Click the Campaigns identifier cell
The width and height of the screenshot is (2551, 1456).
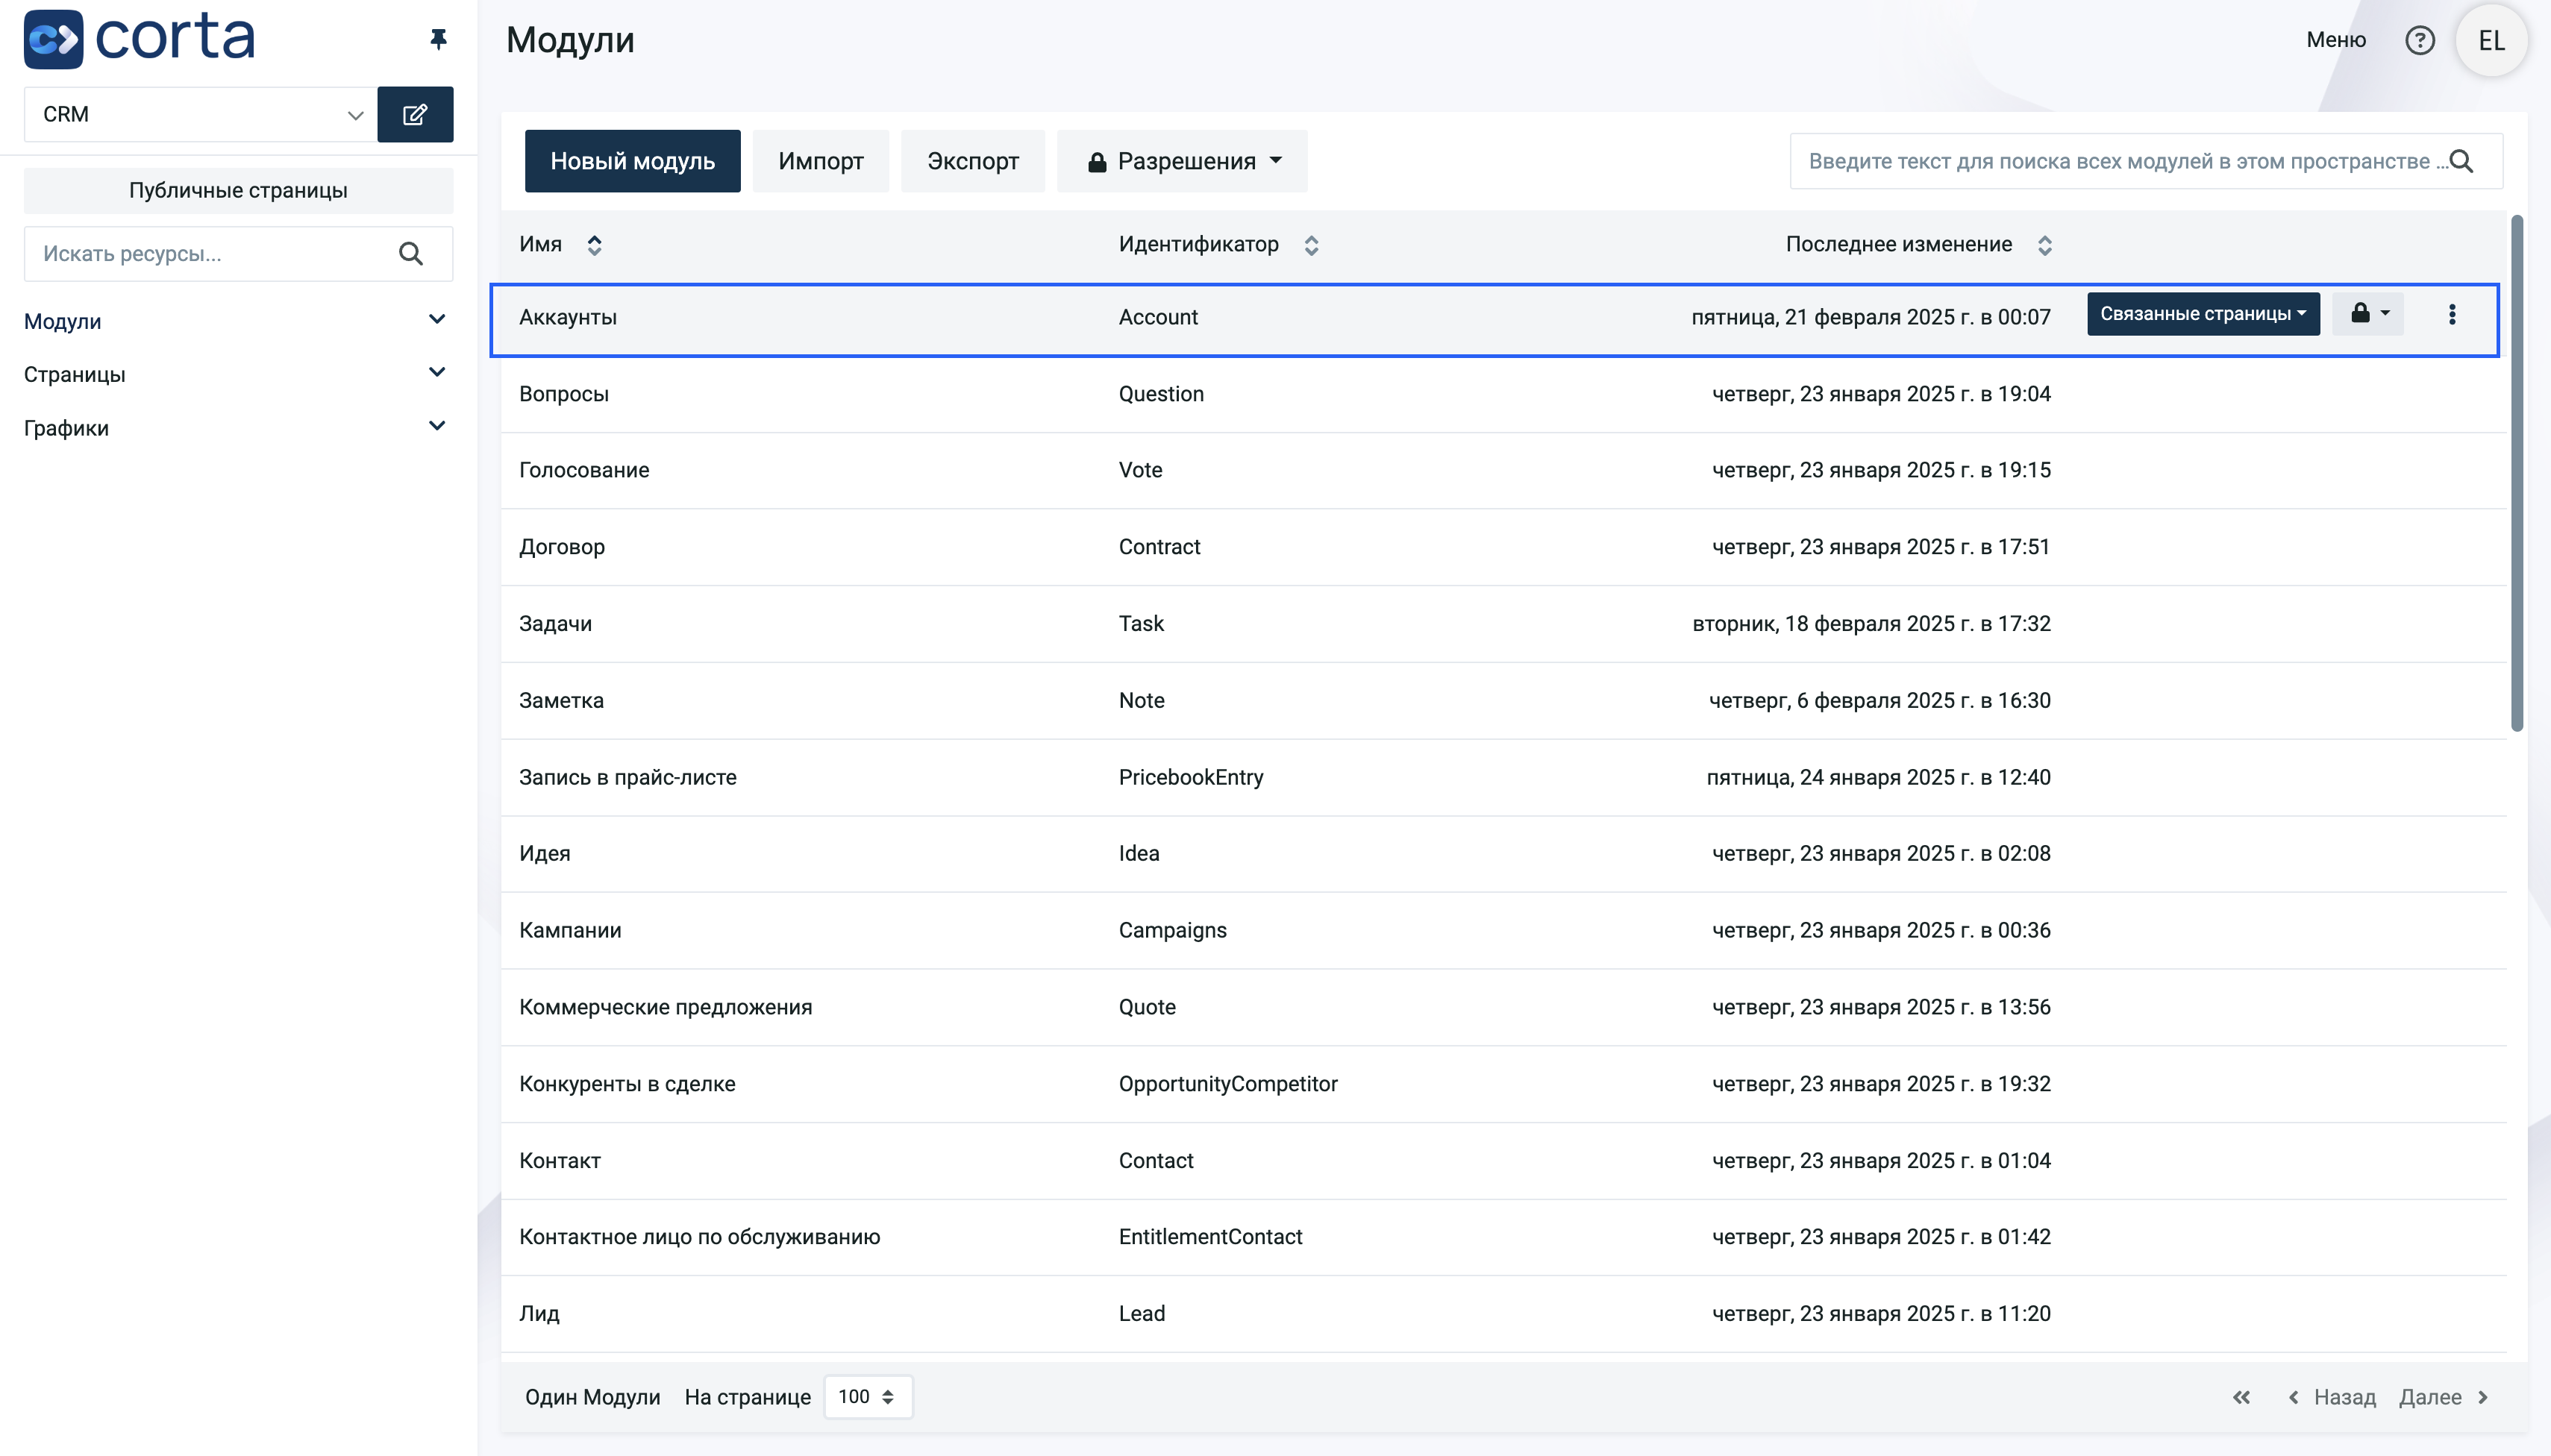click(1172, 930)
